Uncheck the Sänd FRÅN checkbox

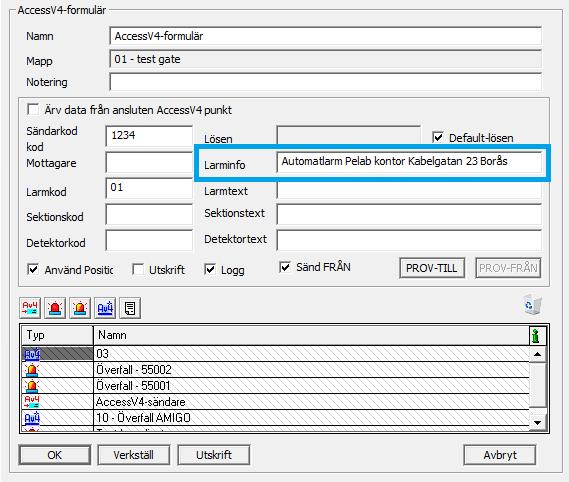[285, 267]
